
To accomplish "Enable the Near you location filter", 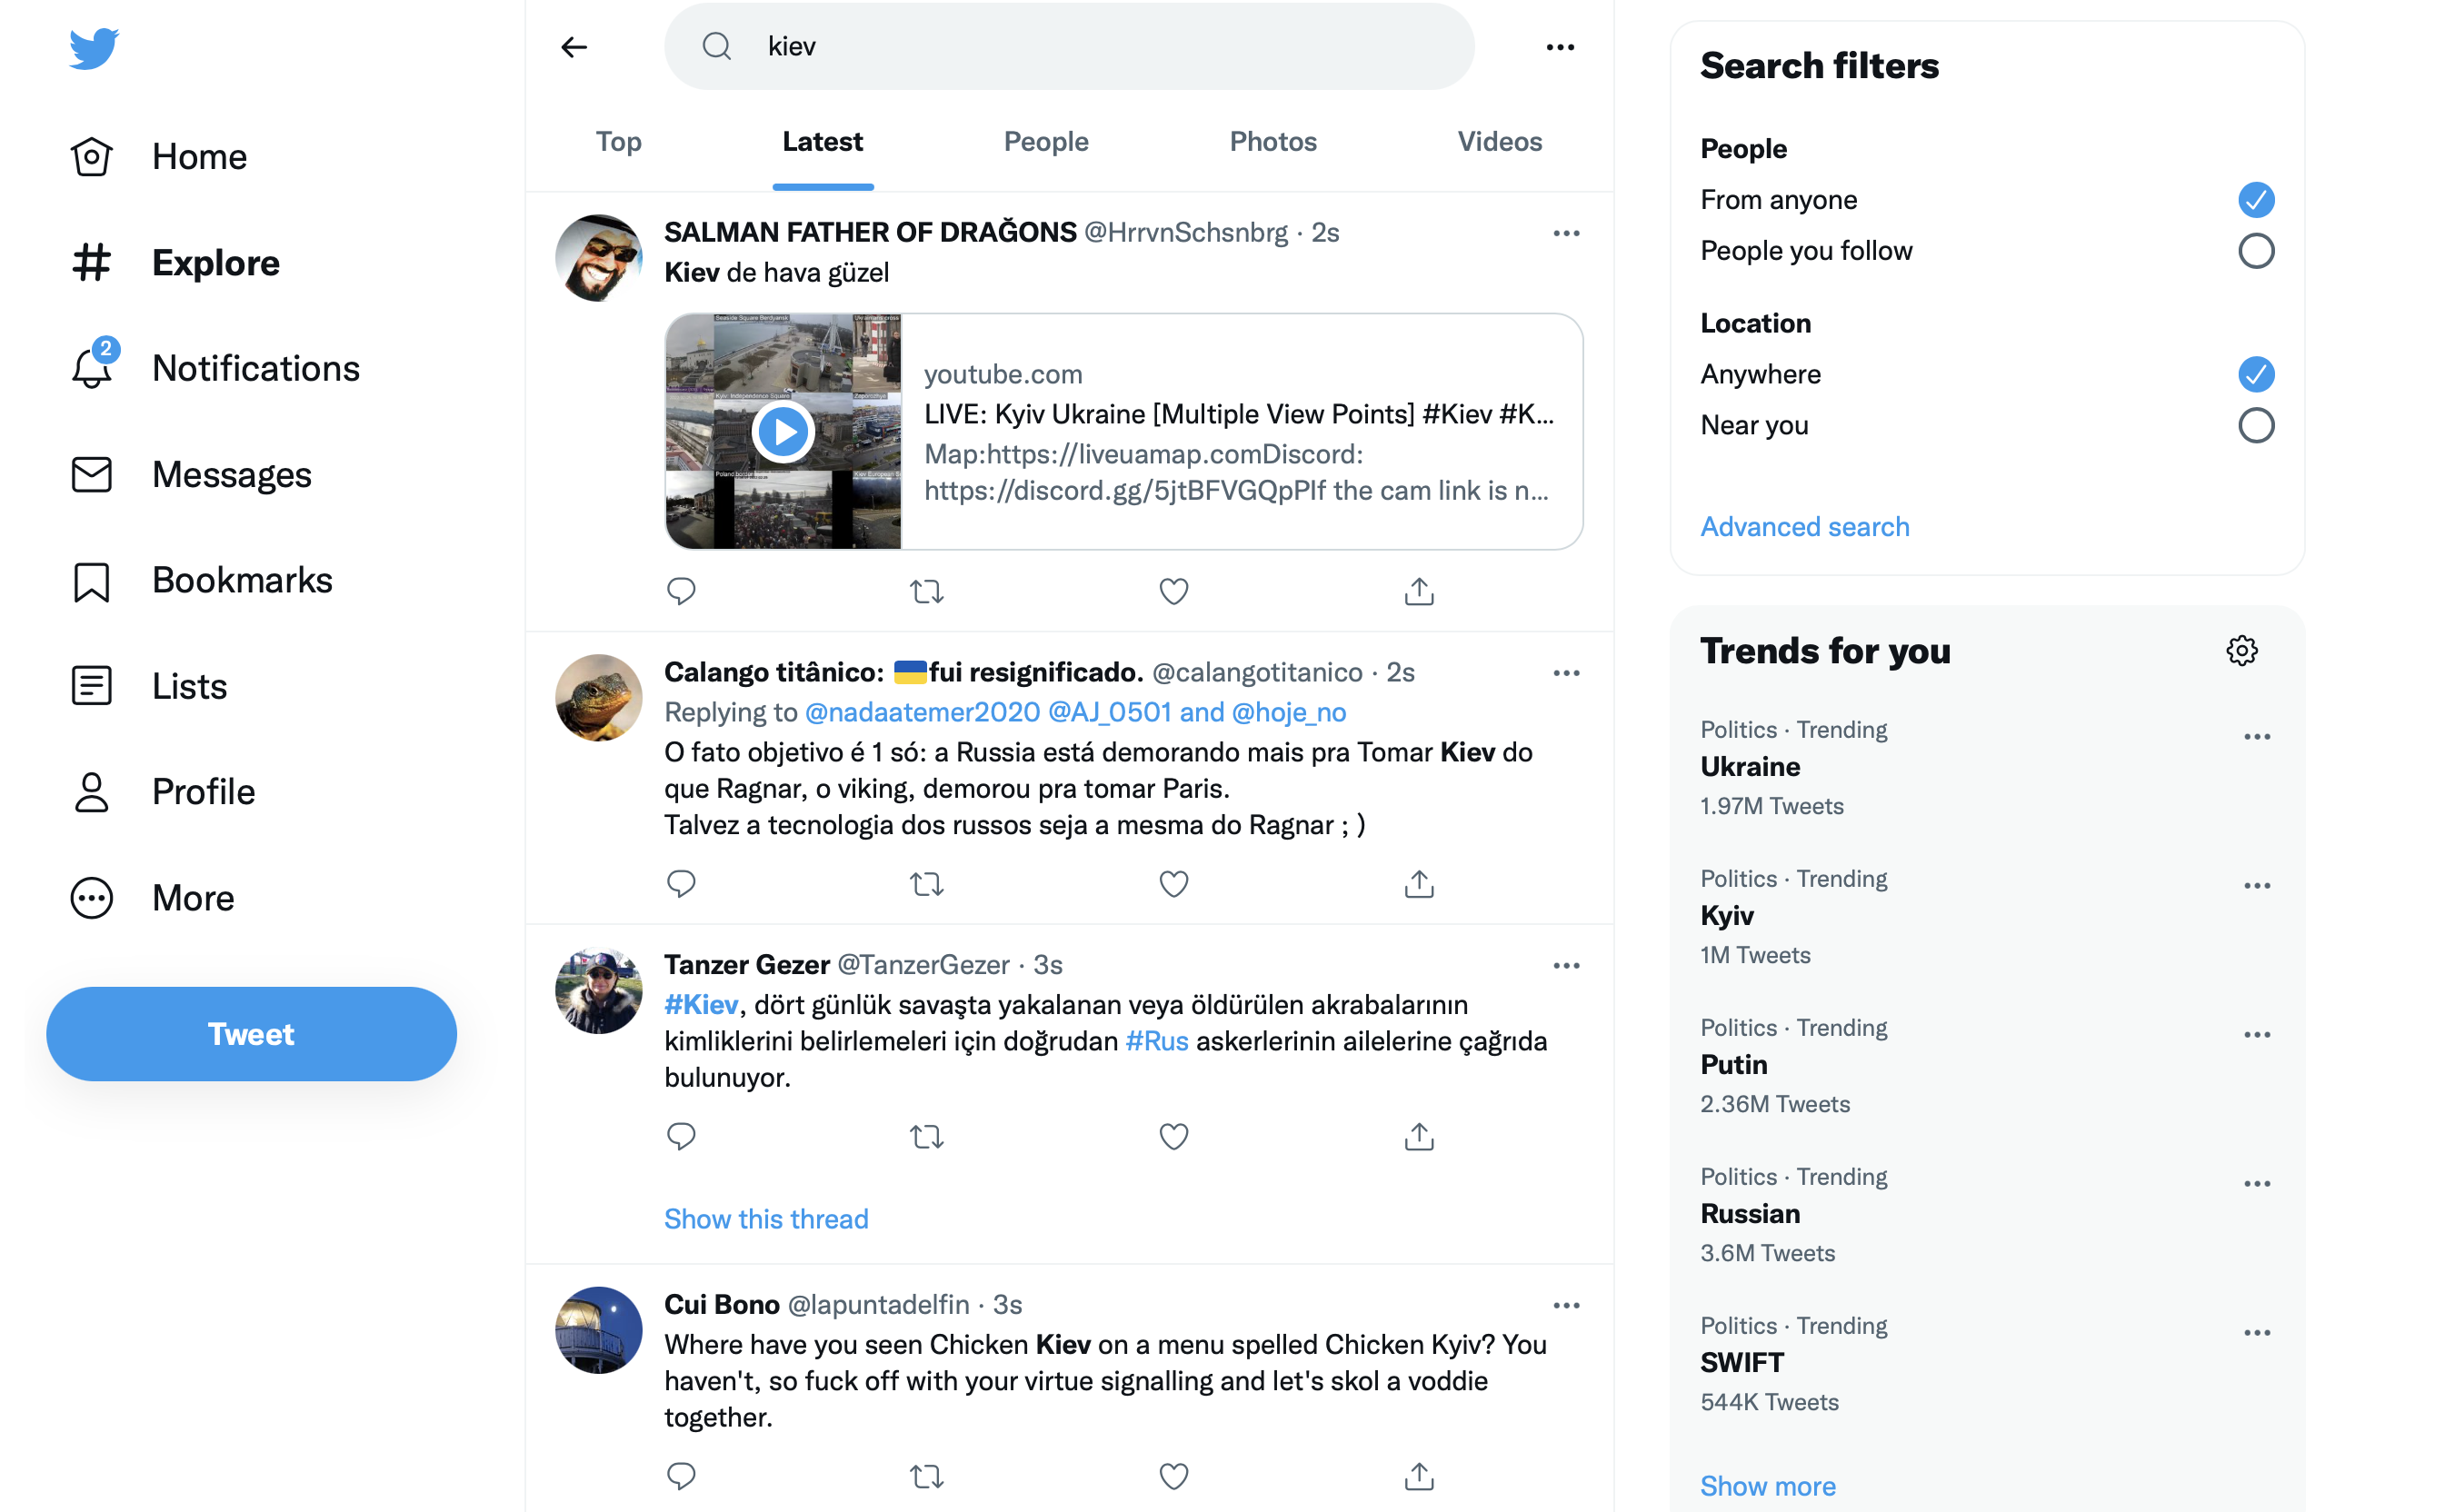I will click(x=2256, y=425).
